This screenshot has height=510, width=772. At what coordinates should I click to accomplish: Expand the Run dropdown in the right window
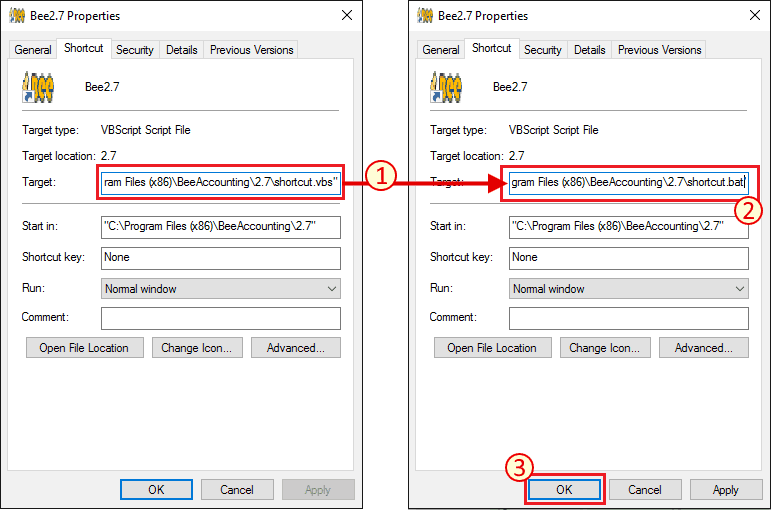[629, 289]
